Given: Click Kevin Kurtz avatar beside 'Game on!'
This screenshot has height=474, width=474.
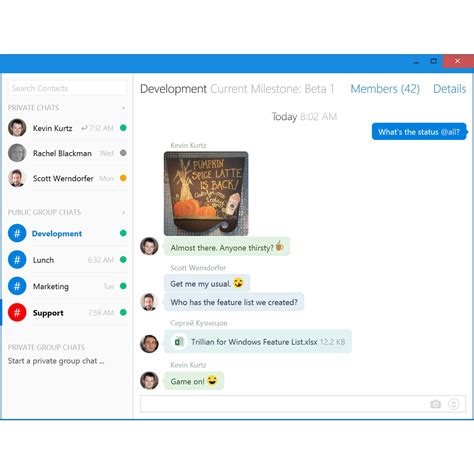Looking at the screenshot, I should tap(149, 381).
